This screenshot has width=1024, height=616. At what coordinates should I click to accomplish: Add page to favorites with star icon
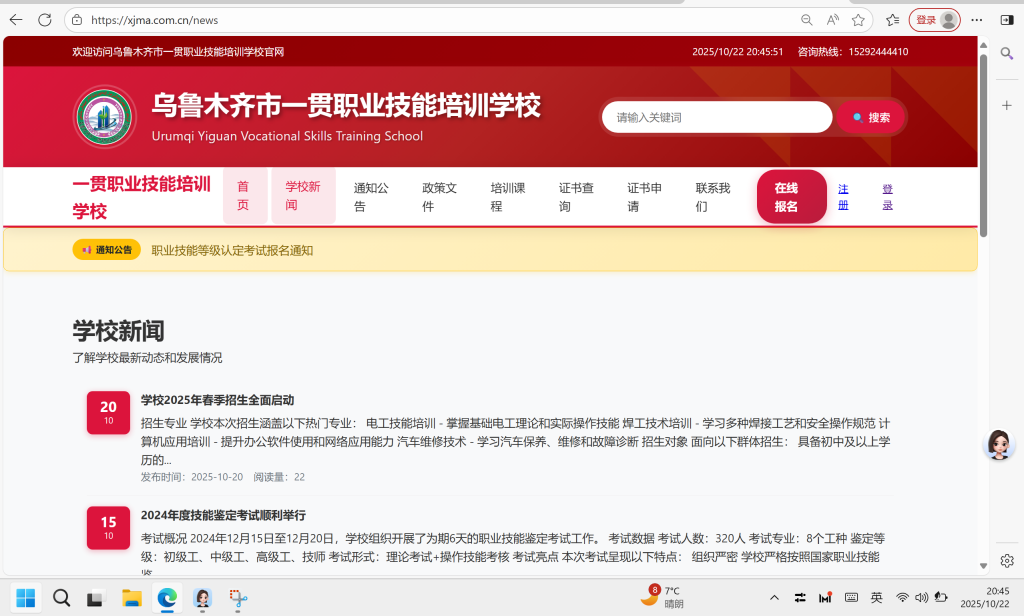click(858, 20)
